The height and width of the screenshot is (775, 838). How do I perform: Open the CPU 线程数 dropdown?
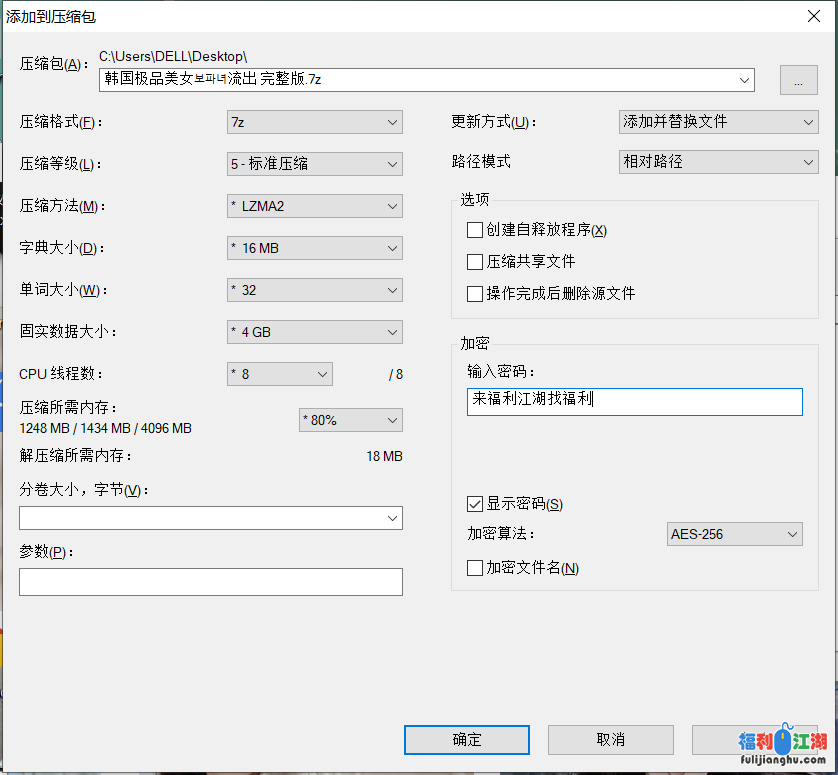tap(280, 374)
